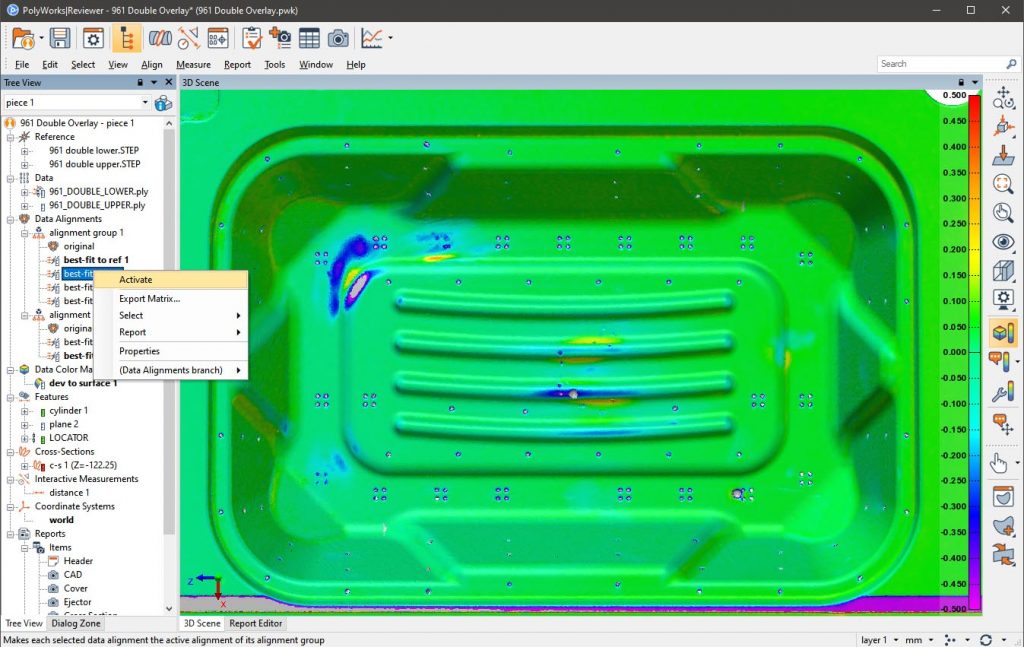
Task: Open the Measure toolbar icon
Action: (x=188, y=38)
